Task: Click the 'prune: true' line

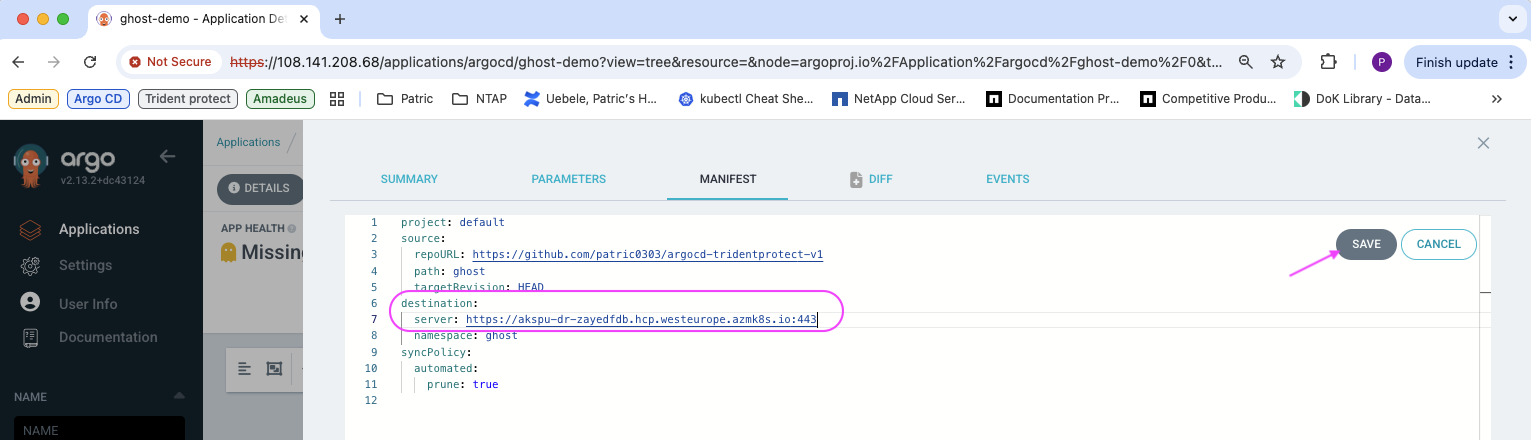Action: coord(462,384)
